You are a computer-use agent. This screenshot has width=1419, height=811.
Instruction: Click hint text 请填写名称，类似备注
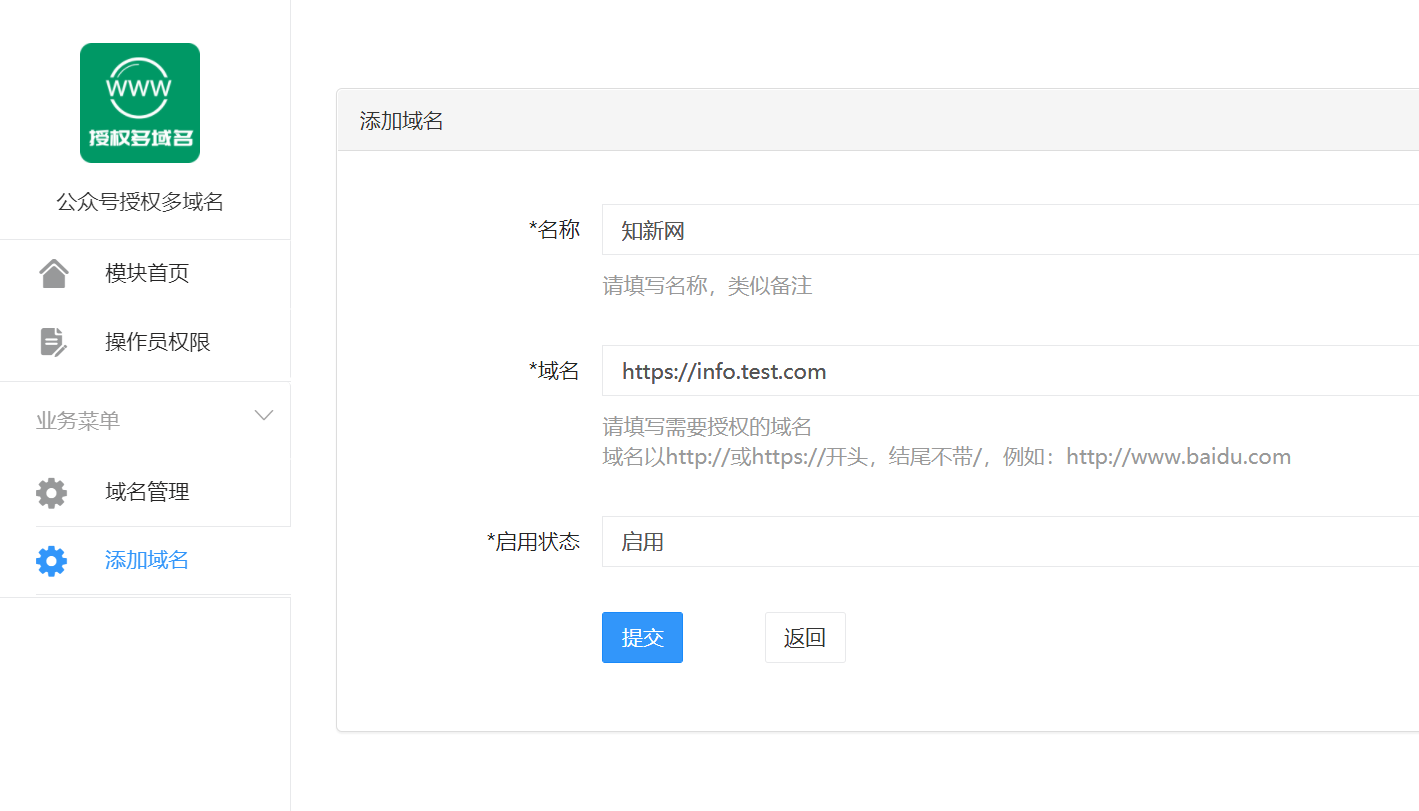point(707,286)
